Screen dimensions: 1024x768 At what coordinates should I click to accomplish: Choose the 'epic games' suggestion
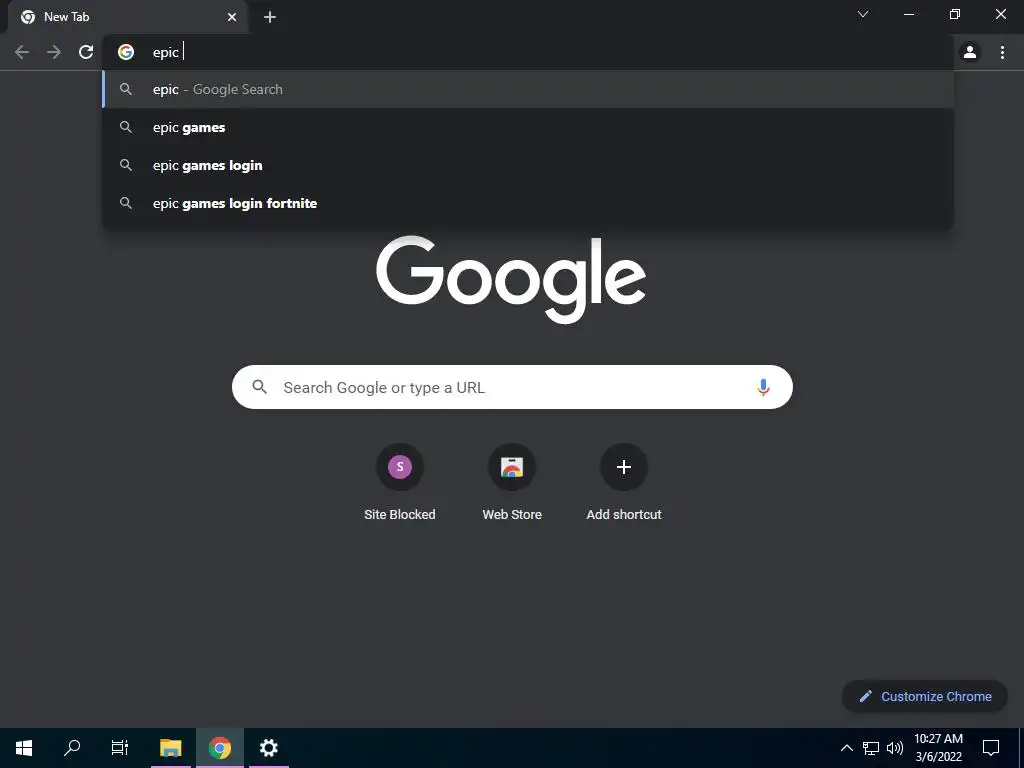point(528,127)
